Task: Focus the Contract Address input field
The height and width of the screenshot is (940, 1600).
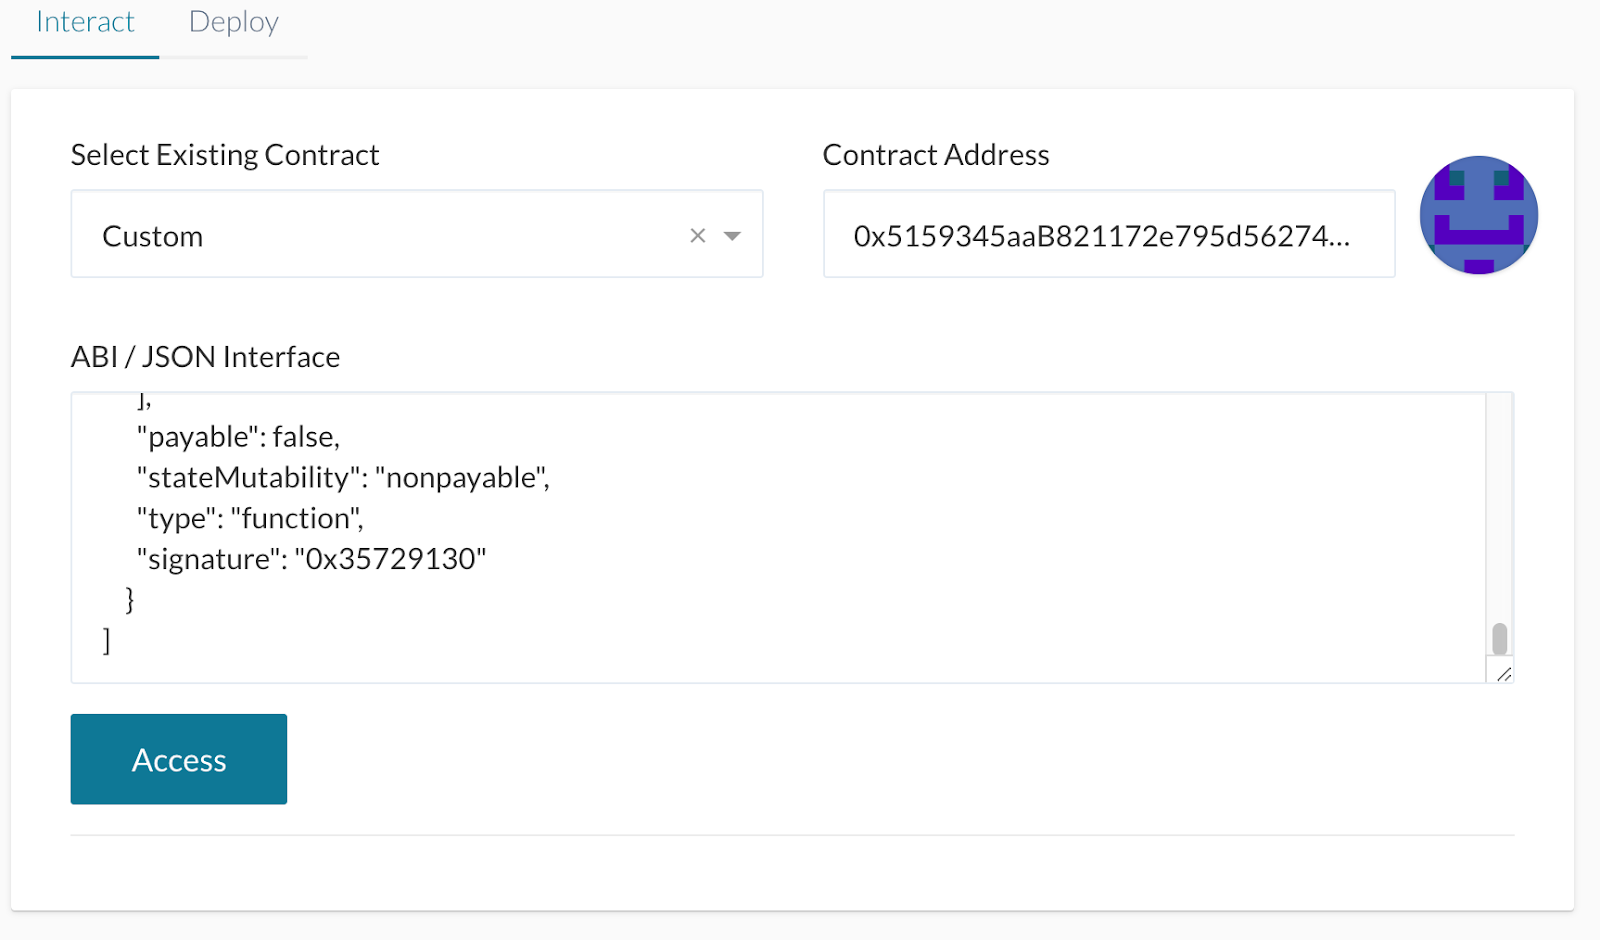Action: point(1108,236)
